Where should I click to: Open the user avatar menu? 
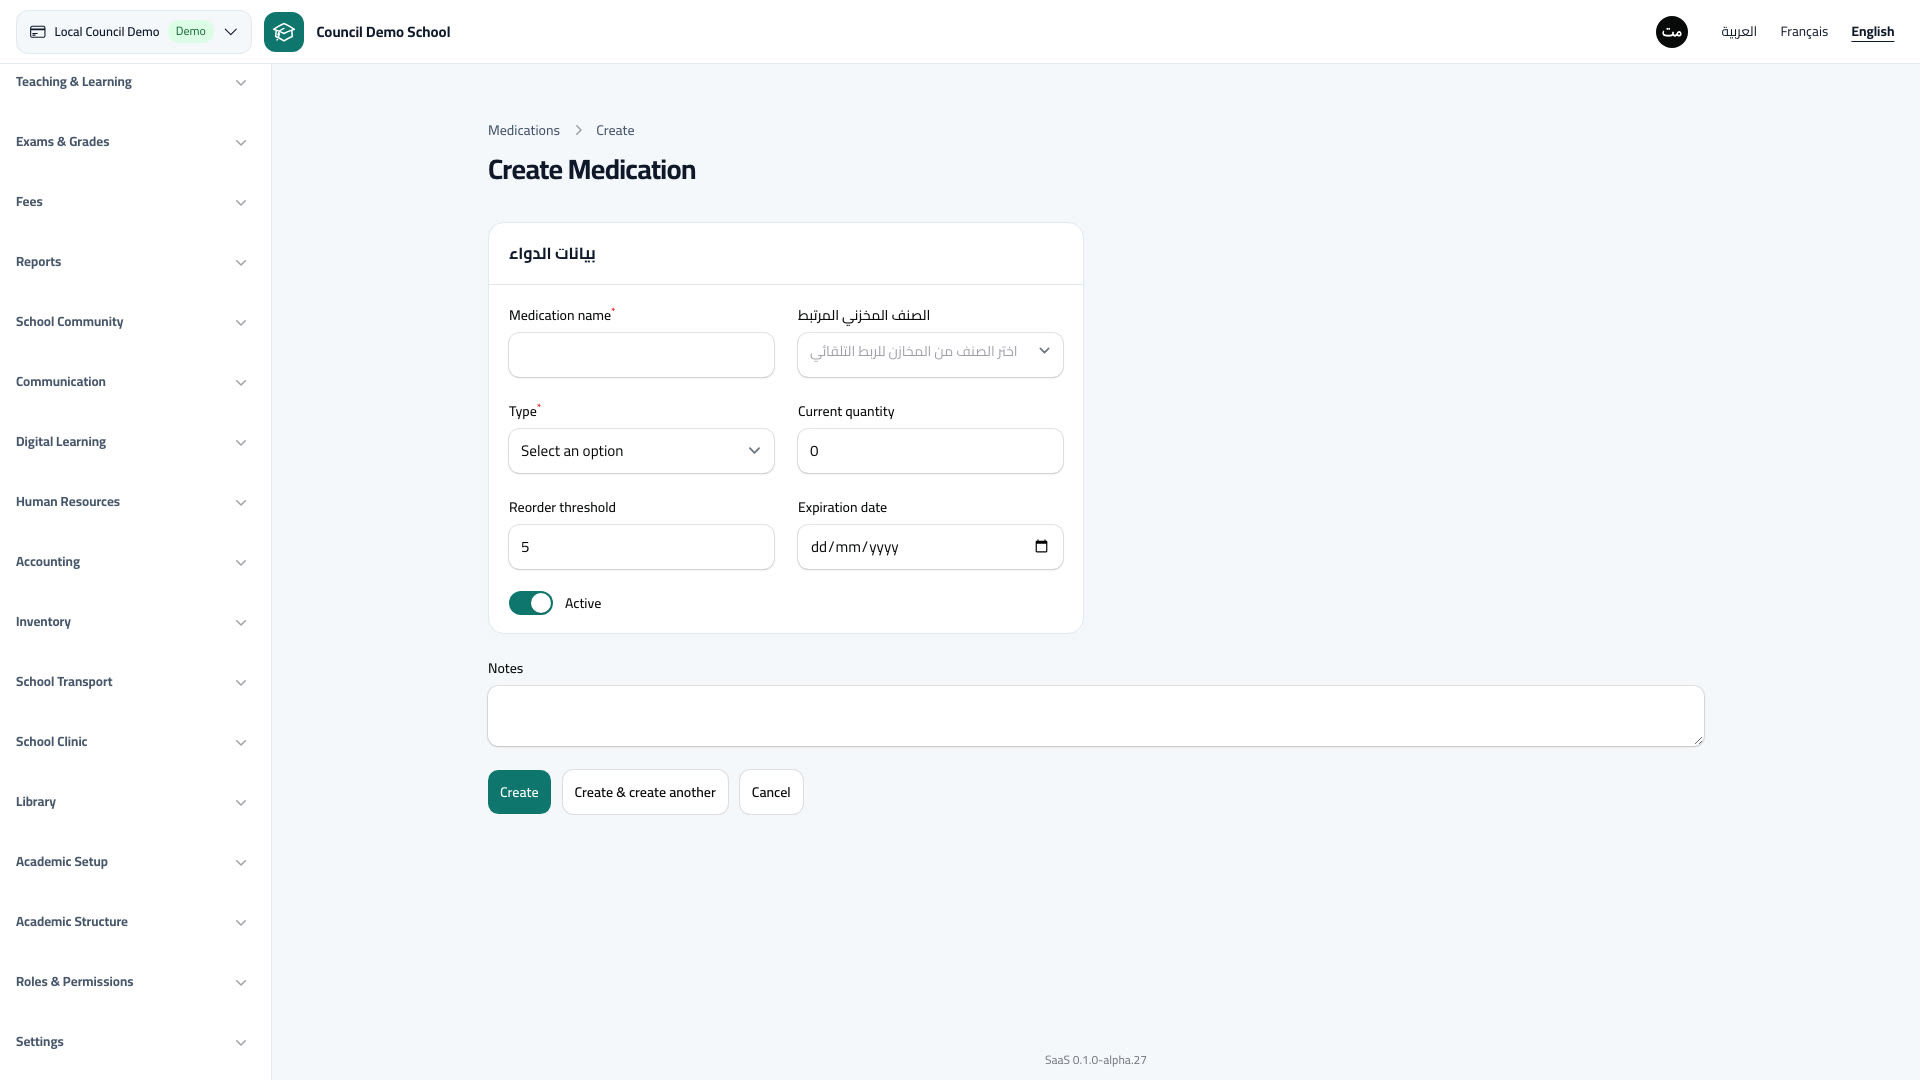click(1672, 32)
